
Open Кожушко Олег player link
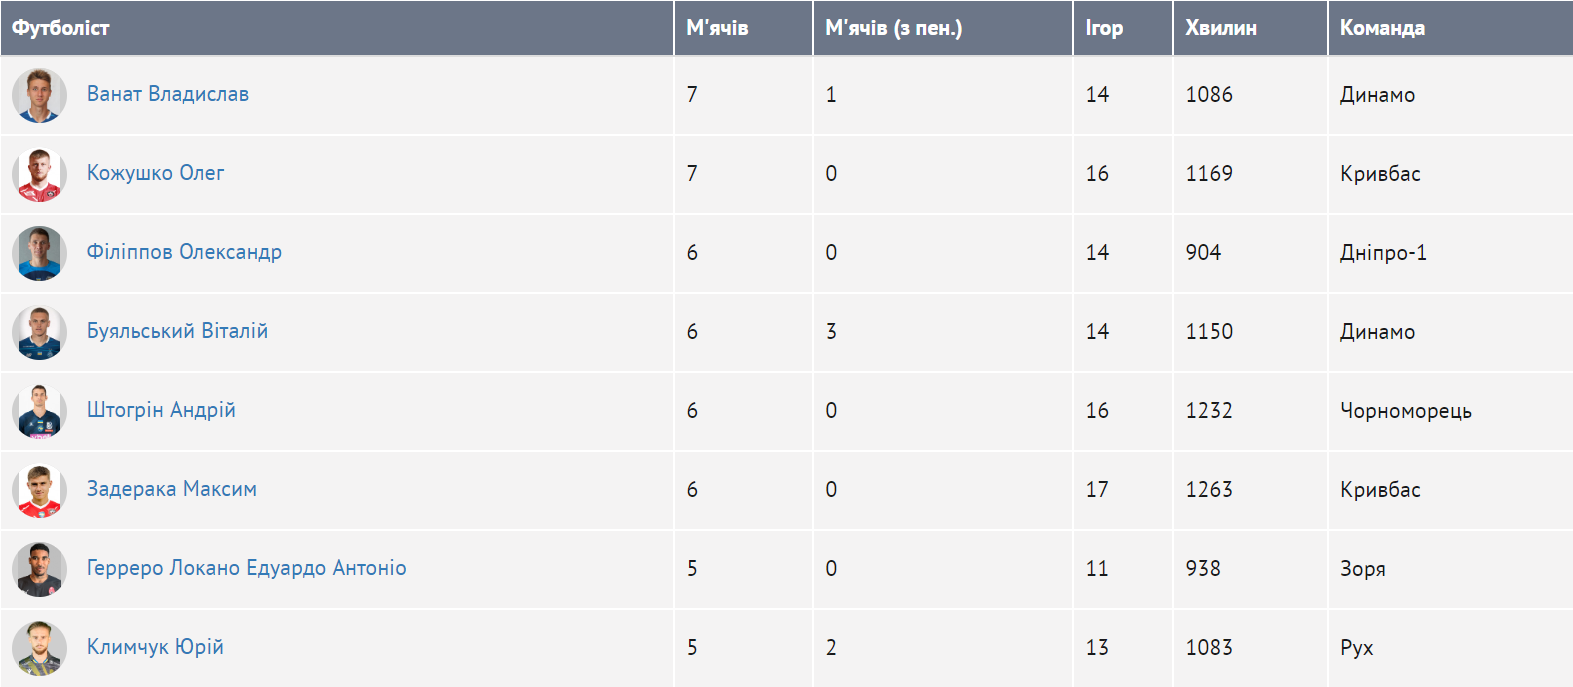[x=155, y=173]
